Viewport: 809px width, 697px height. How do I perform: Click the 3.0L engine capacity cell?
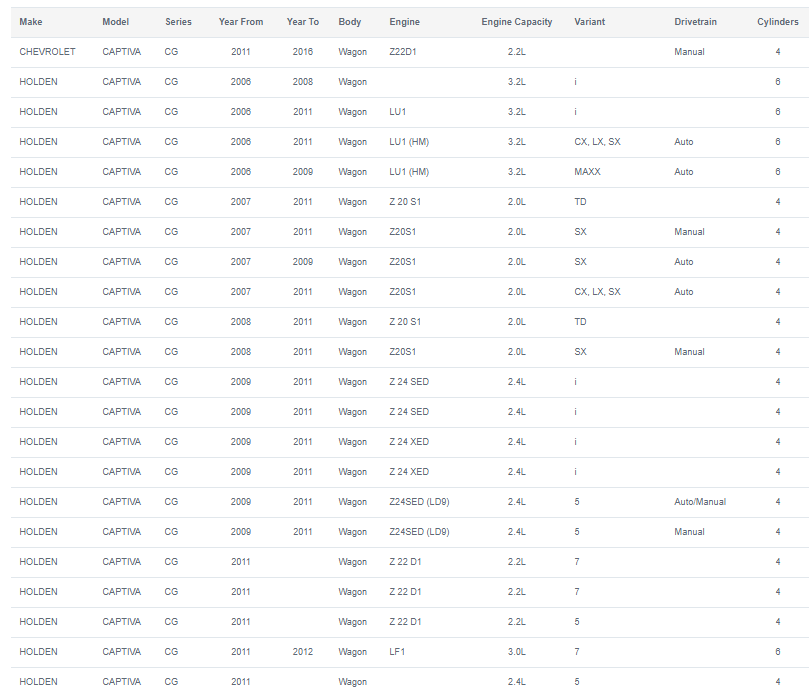(x=516, y=652)
